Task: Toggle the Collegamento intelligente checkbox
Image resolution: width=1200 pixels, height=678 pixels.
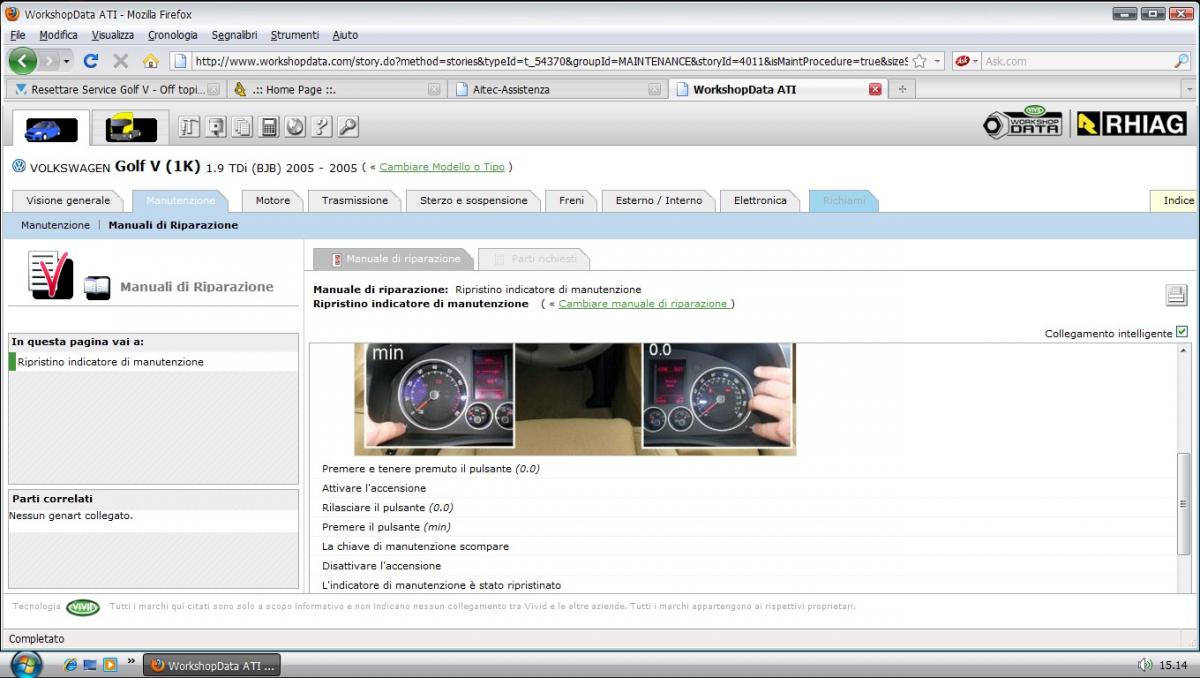Action: [1182, 332]
